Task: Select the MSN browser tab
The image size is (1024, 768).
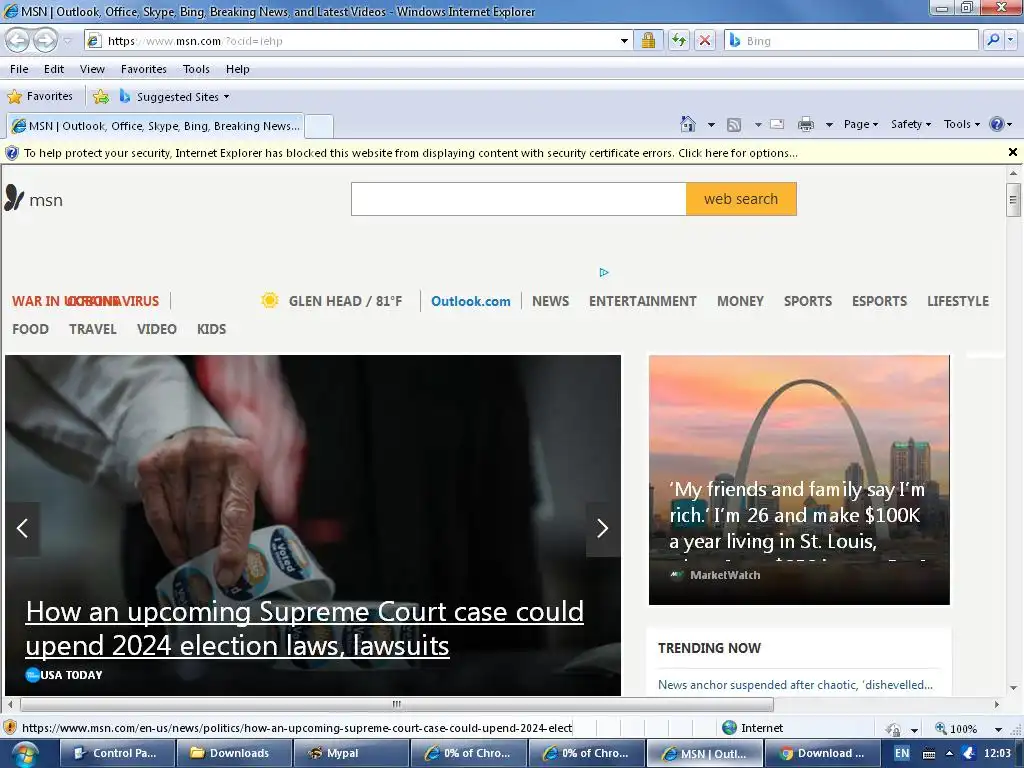Action: pyautogui.click(x=155, y=126)
